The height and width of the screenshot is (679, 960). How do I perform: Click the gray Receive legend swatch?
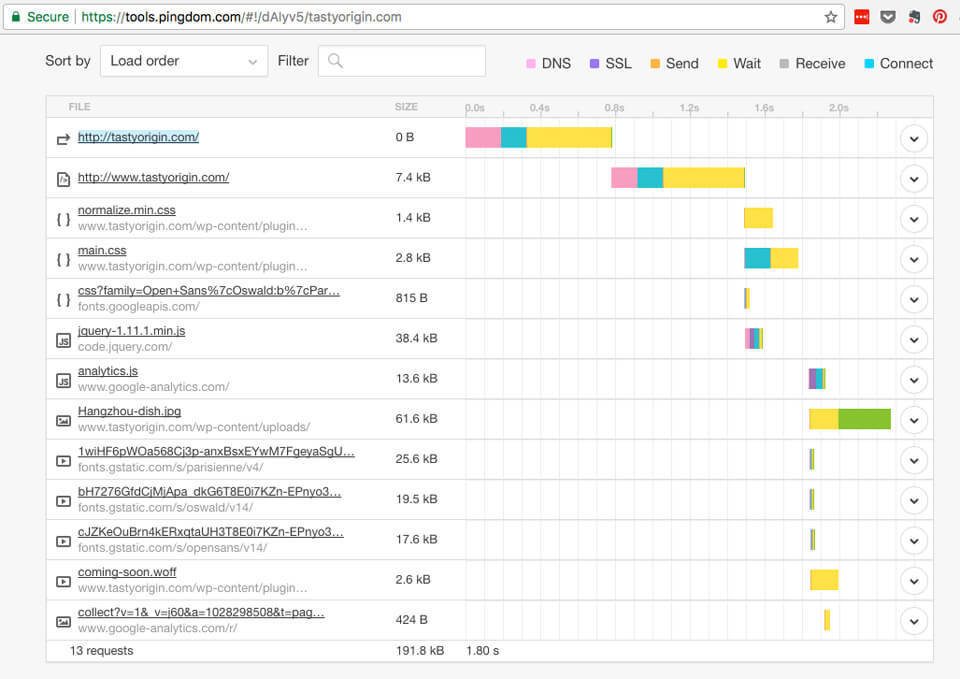[x=784, y=64]
